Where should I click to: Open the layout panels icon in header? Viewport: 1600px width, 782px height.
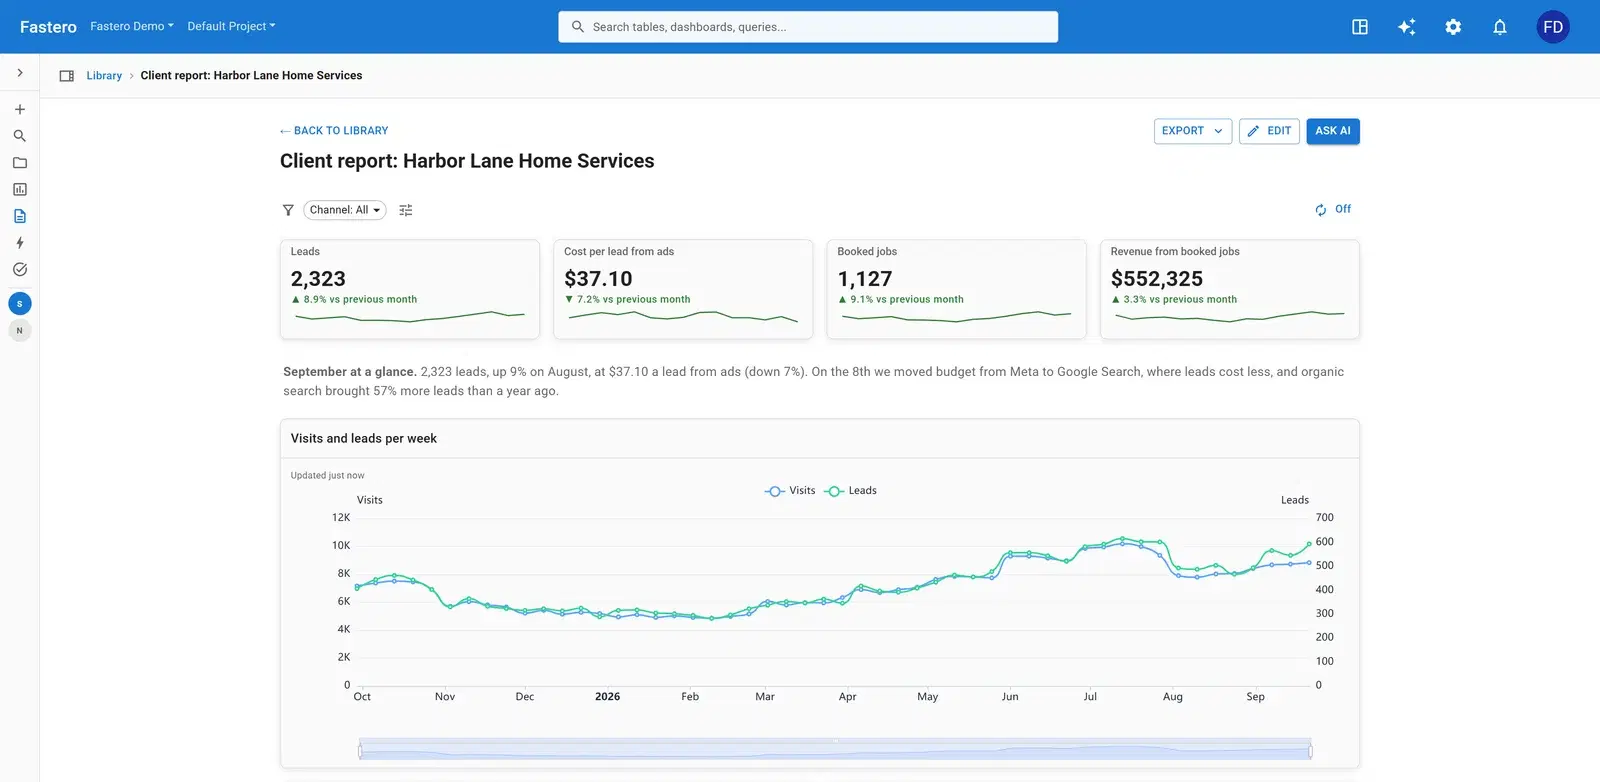[x=1360, y=27]
